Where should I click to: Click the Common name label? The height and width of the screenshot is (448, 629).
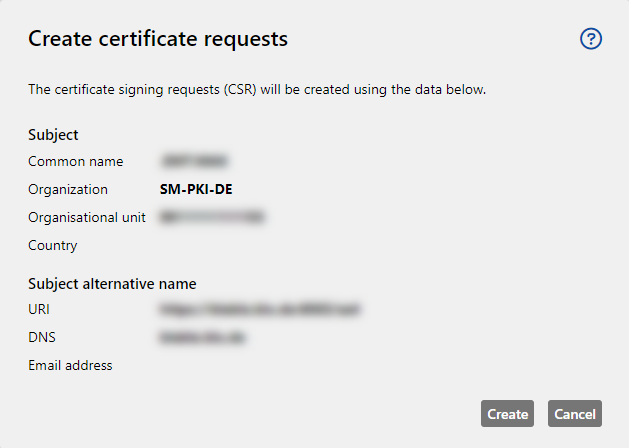[x=75, y=161]
